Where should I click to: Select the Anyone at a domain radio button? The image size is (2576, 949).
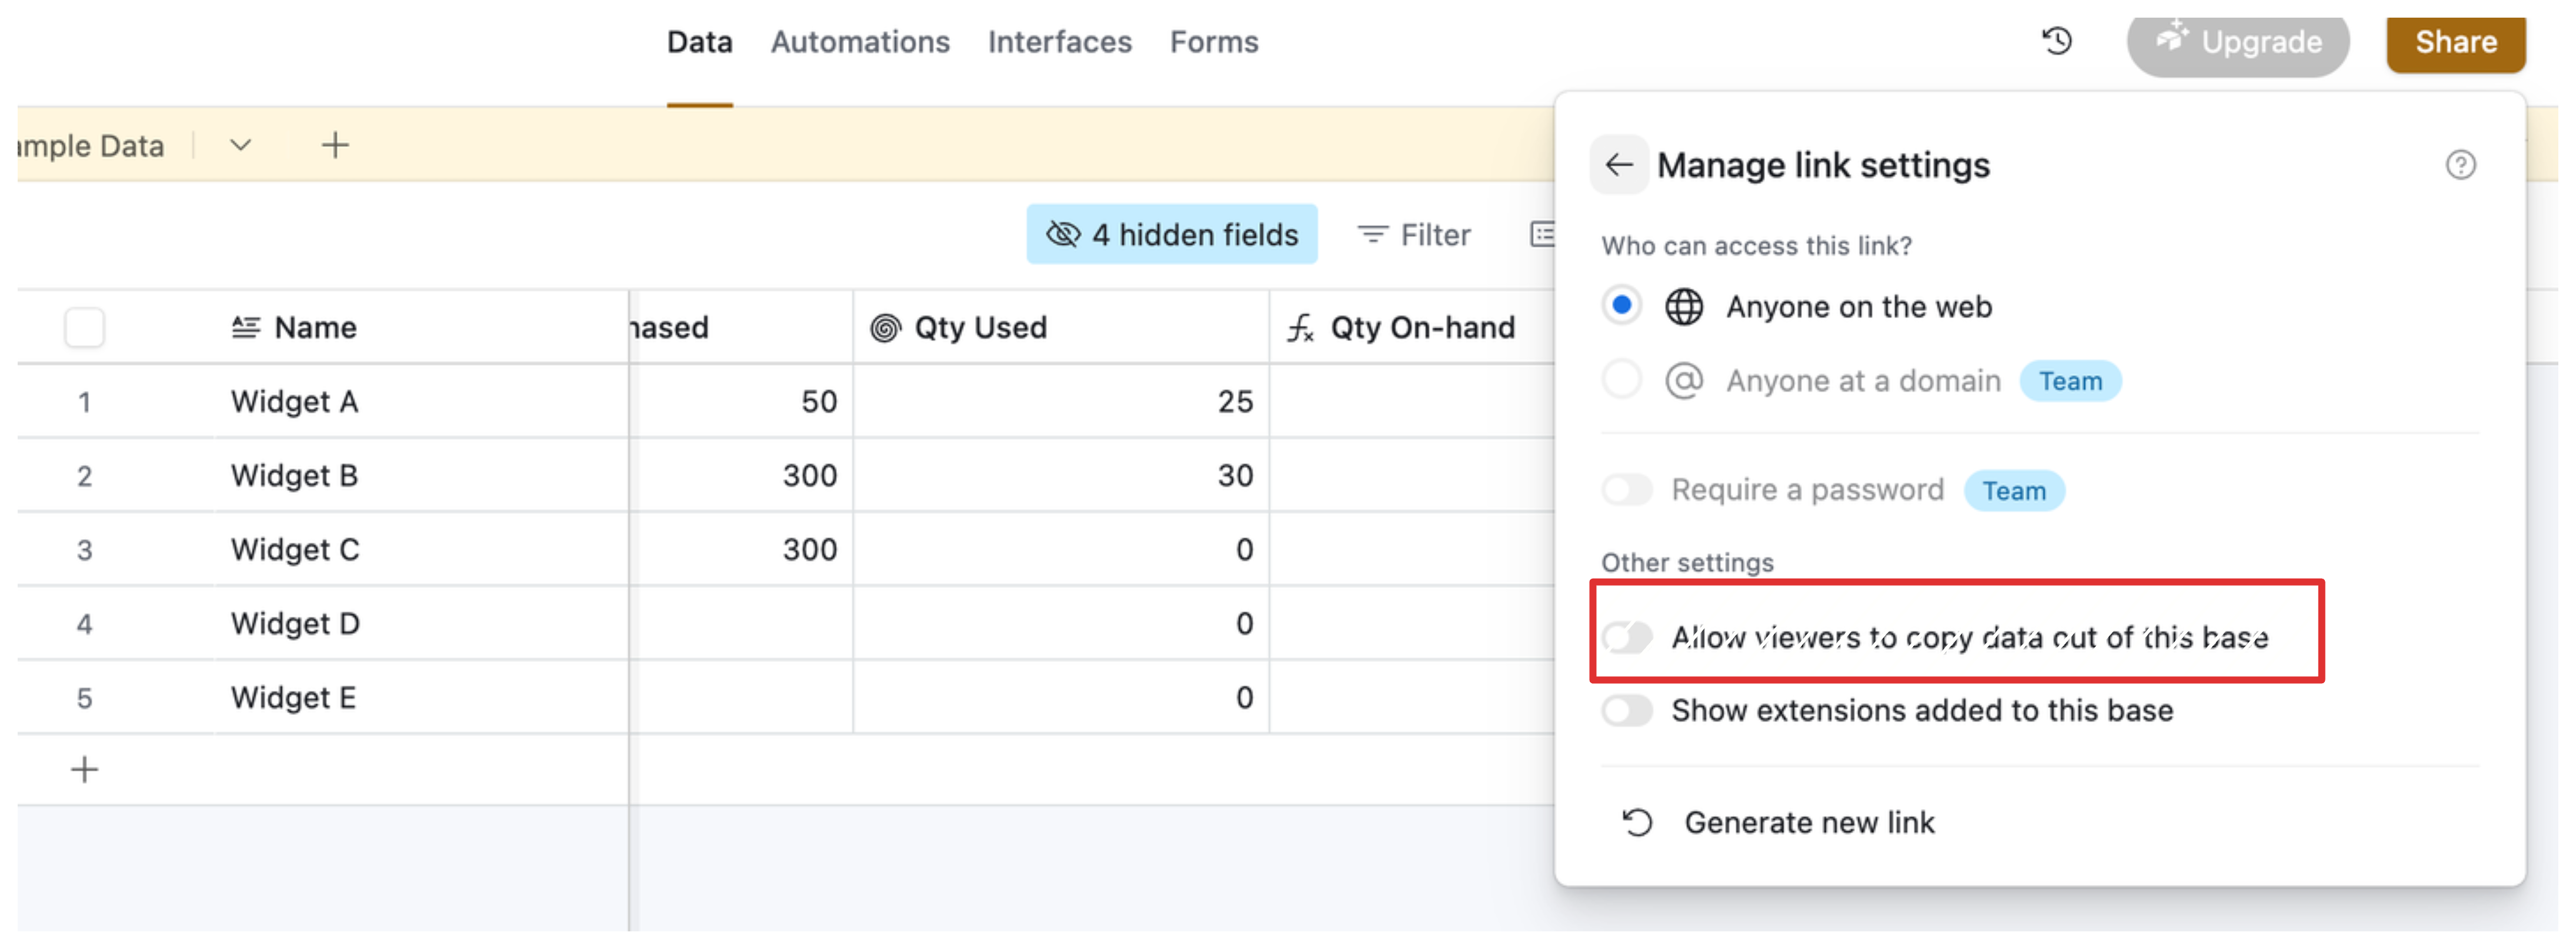1621,380
